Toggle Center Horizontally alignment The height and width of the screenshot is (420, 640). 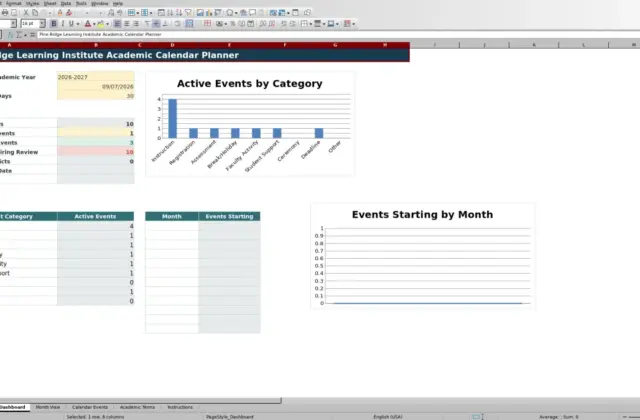click(x=127, y=24)
